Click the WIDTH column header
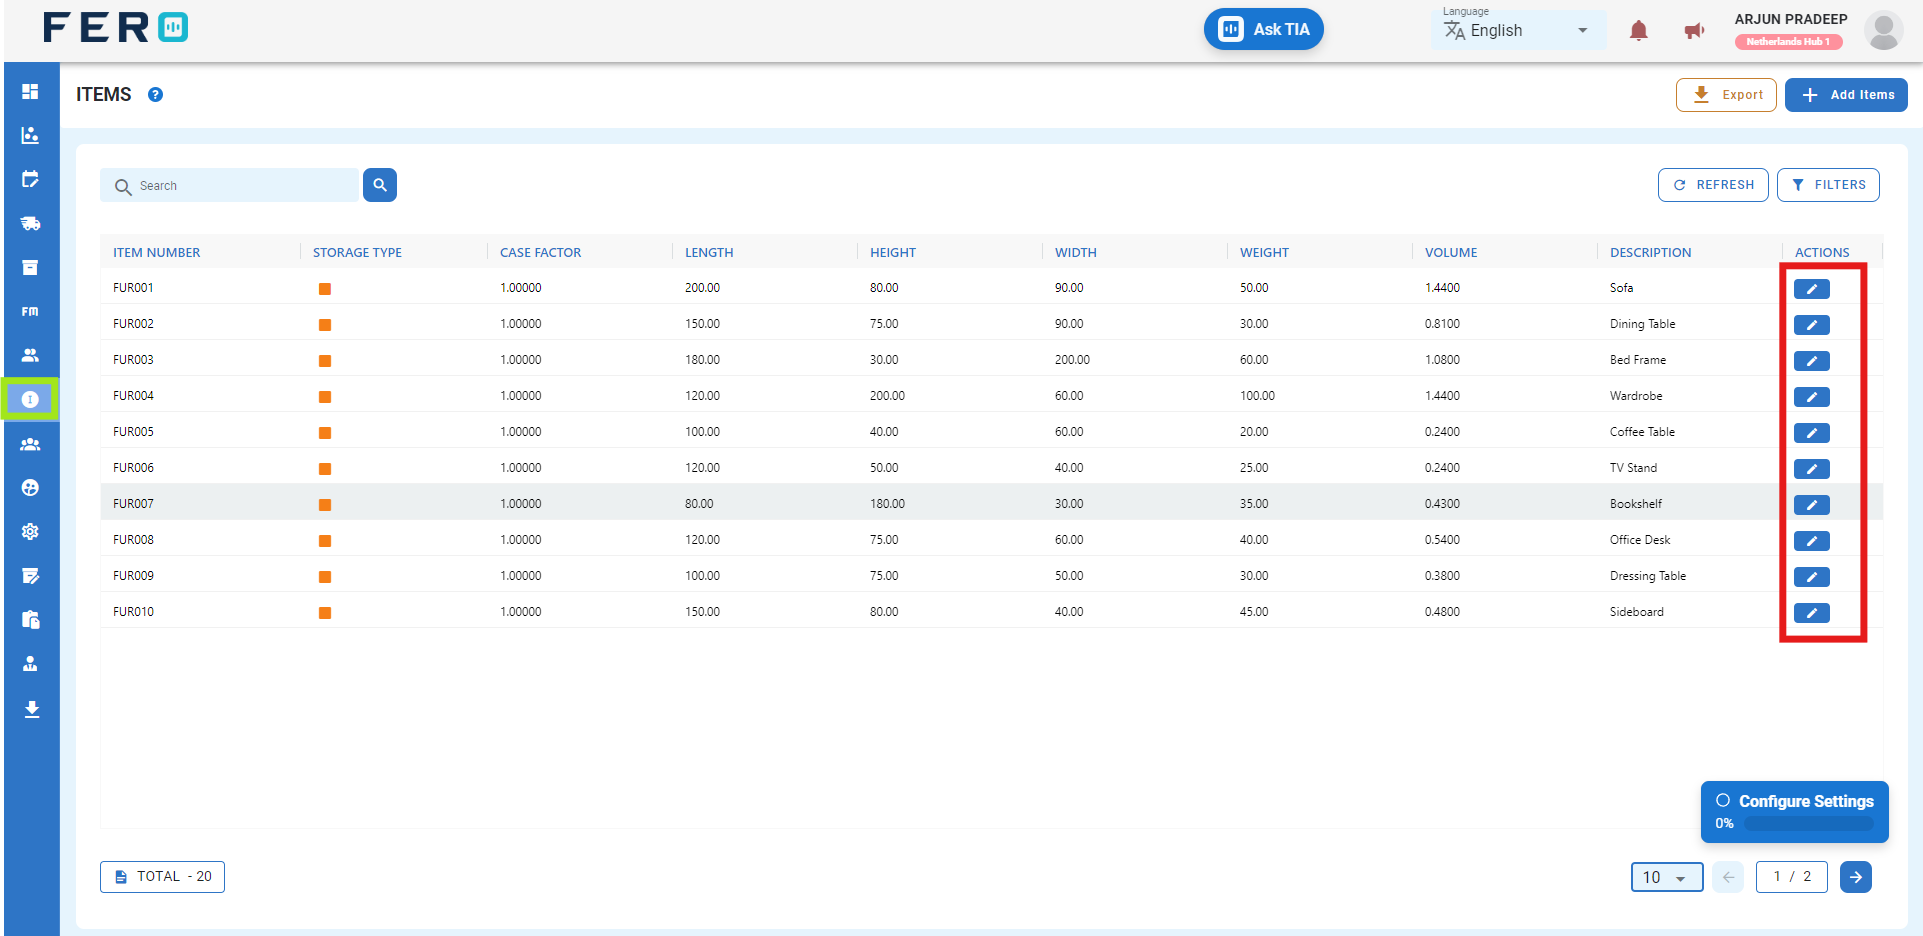Screen dimensions: 1923x936 tap(1076, 253)
